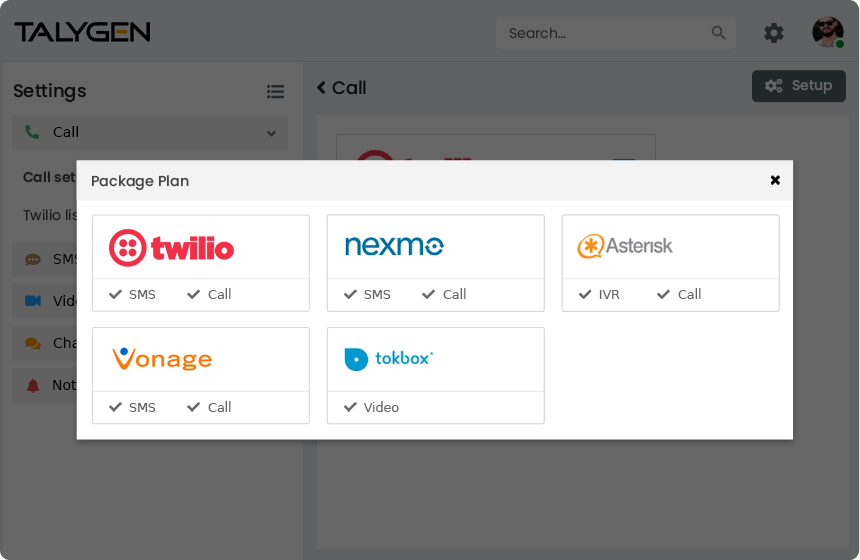This screenshot has height=560, width=860.
Task: Go back using the arrow beside Call
Action: coord(321,87)
